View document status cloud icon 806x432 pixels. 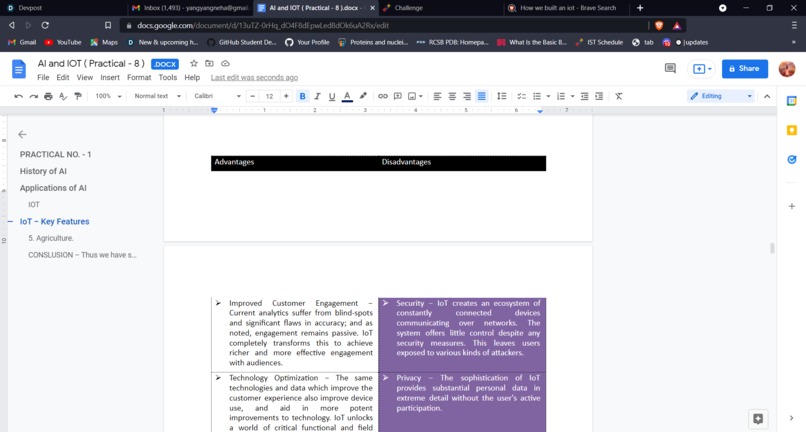pyautogui.click(x=225, y=63)
